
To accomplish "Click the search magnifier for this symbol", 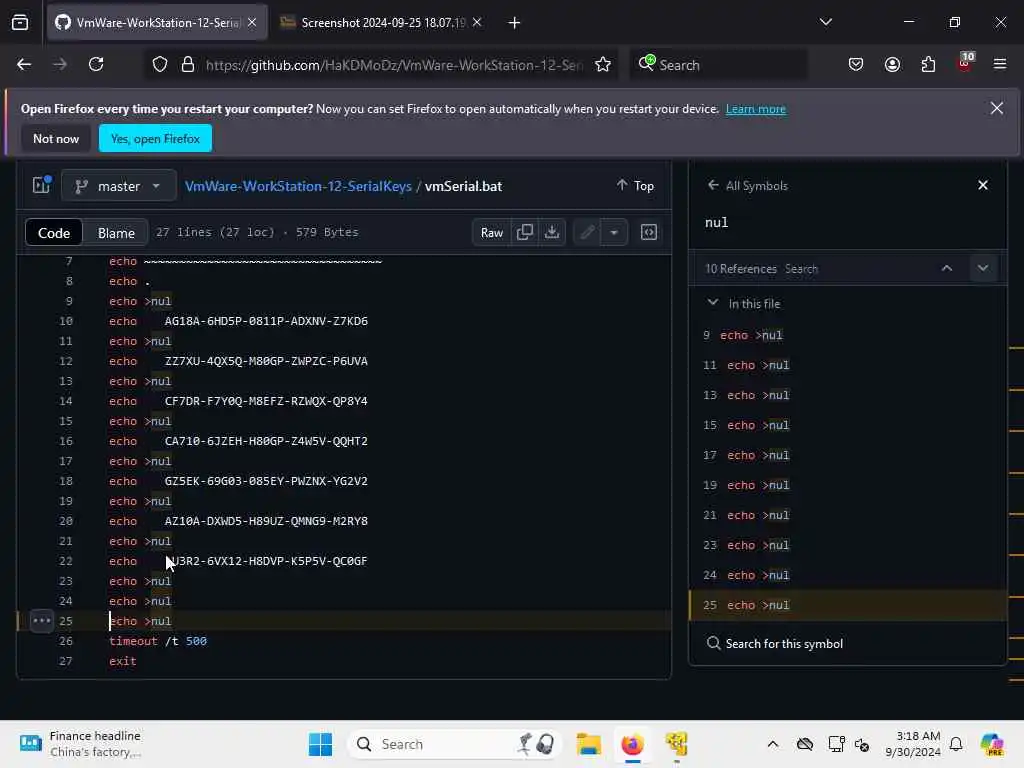I will (x=713, y=644).
